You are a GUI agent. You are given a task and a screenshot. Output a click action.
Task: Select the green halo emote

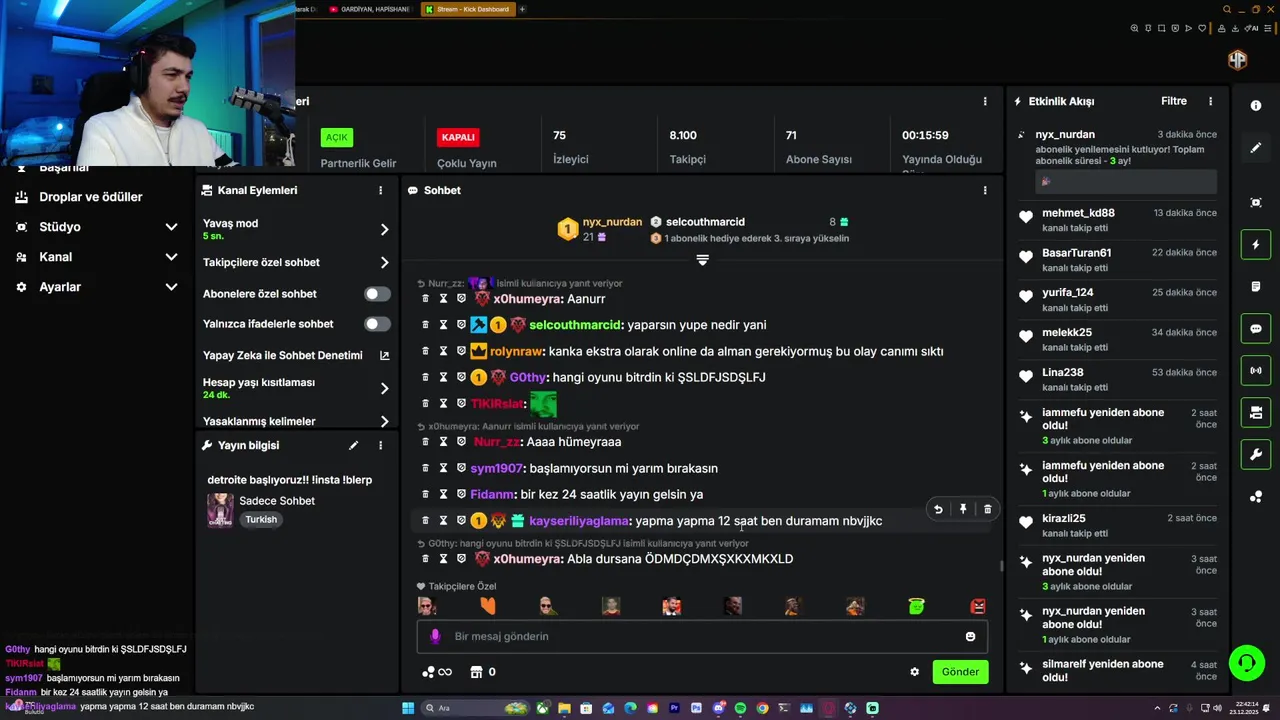point(916,605)
